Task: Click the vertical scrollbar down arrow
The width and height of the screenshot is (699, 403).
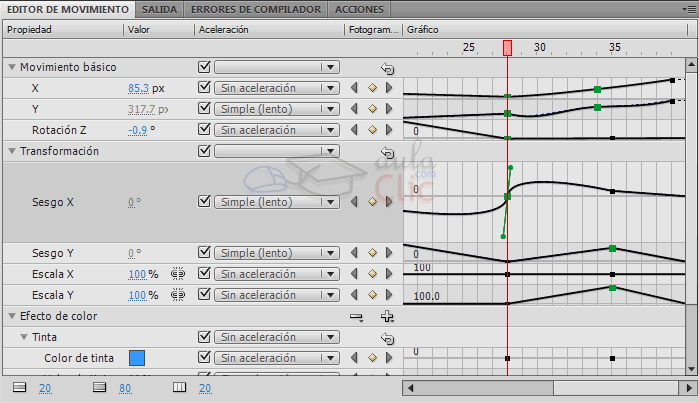Action: click(x=691, y=369)
